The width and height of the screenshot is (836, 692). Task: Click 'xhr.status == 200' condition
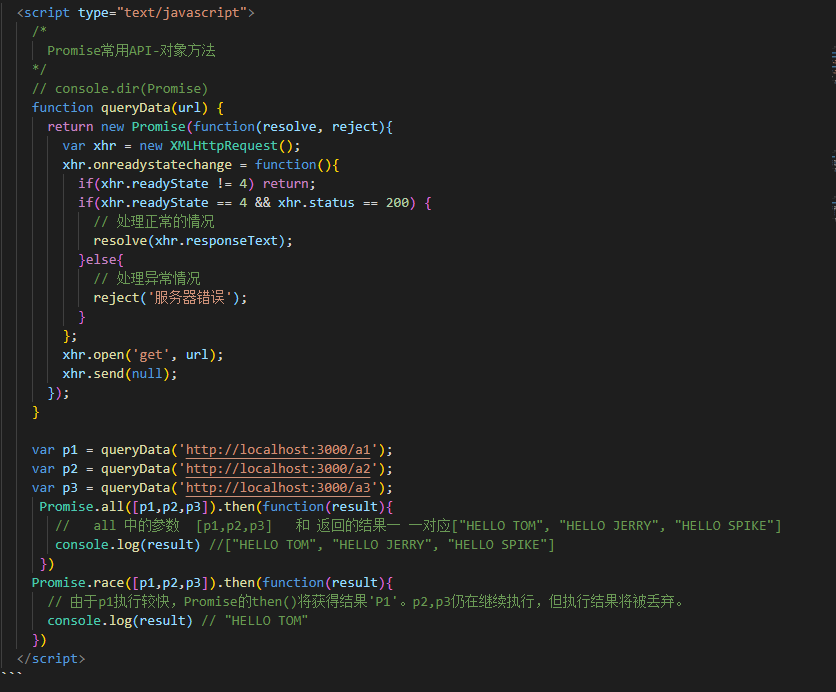(x=343, y=203)
